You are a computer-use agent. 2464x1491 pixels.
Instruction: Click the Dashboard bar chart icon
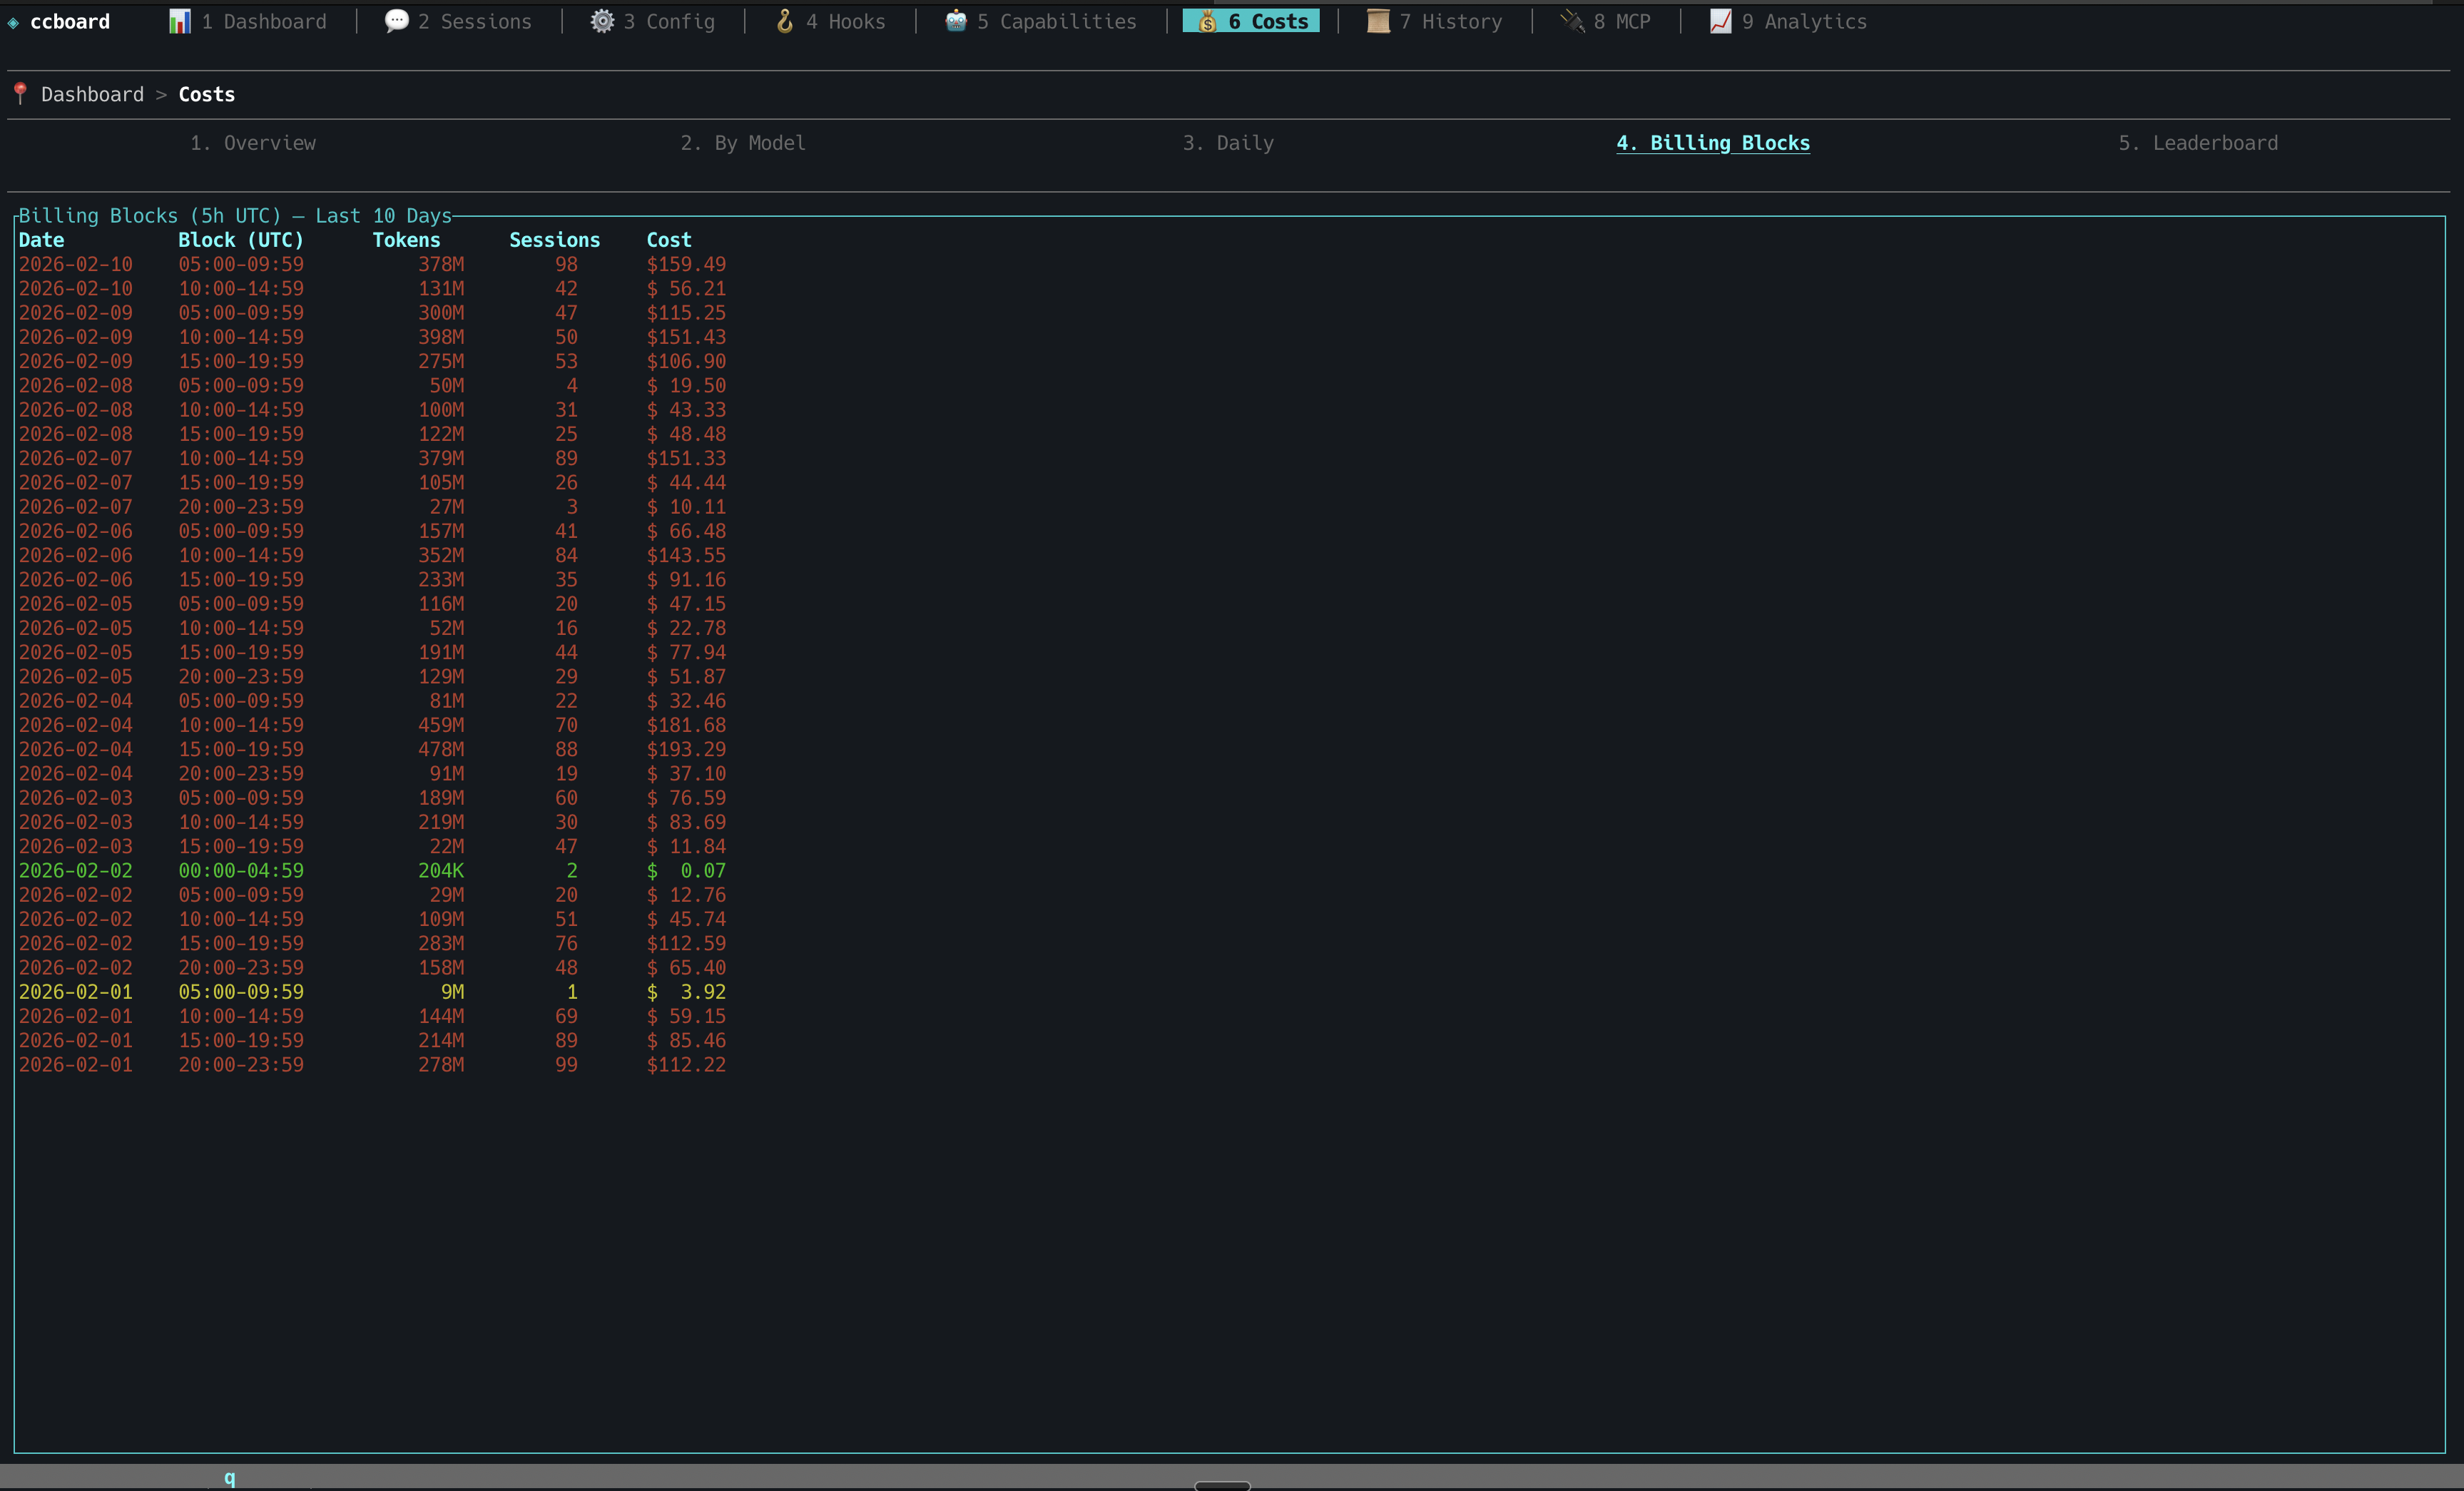180,21
